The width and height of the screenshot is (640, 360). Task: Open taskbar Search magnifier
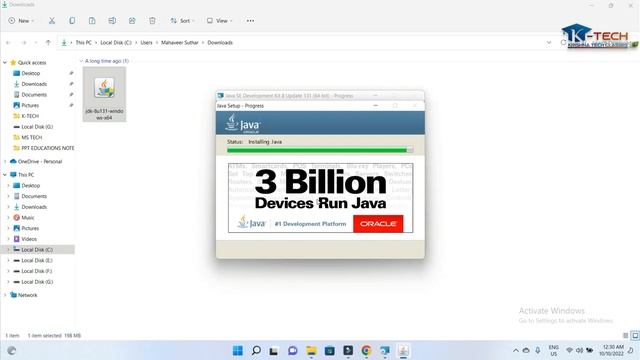(x=256, y=351)
